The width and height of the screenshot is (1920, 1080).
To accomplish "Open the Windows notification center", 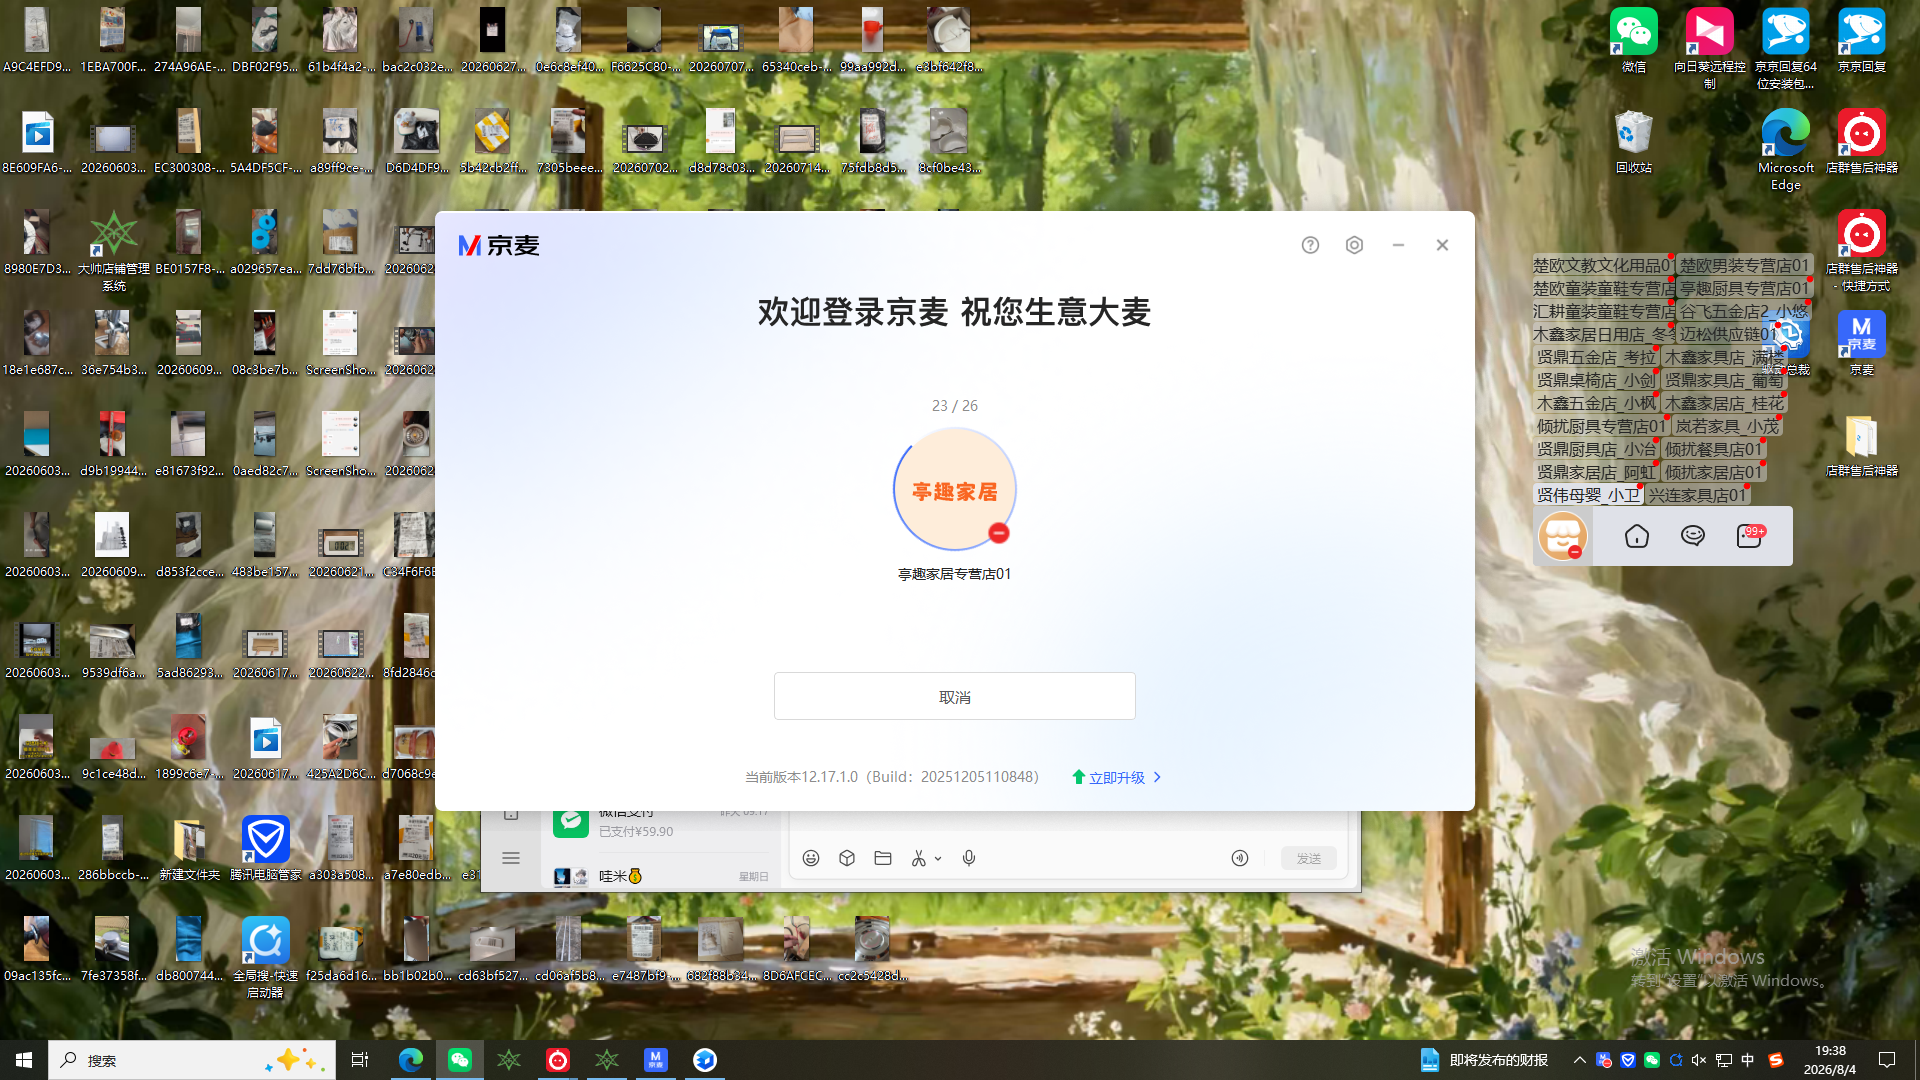I will click(x=1887, y=1060).
